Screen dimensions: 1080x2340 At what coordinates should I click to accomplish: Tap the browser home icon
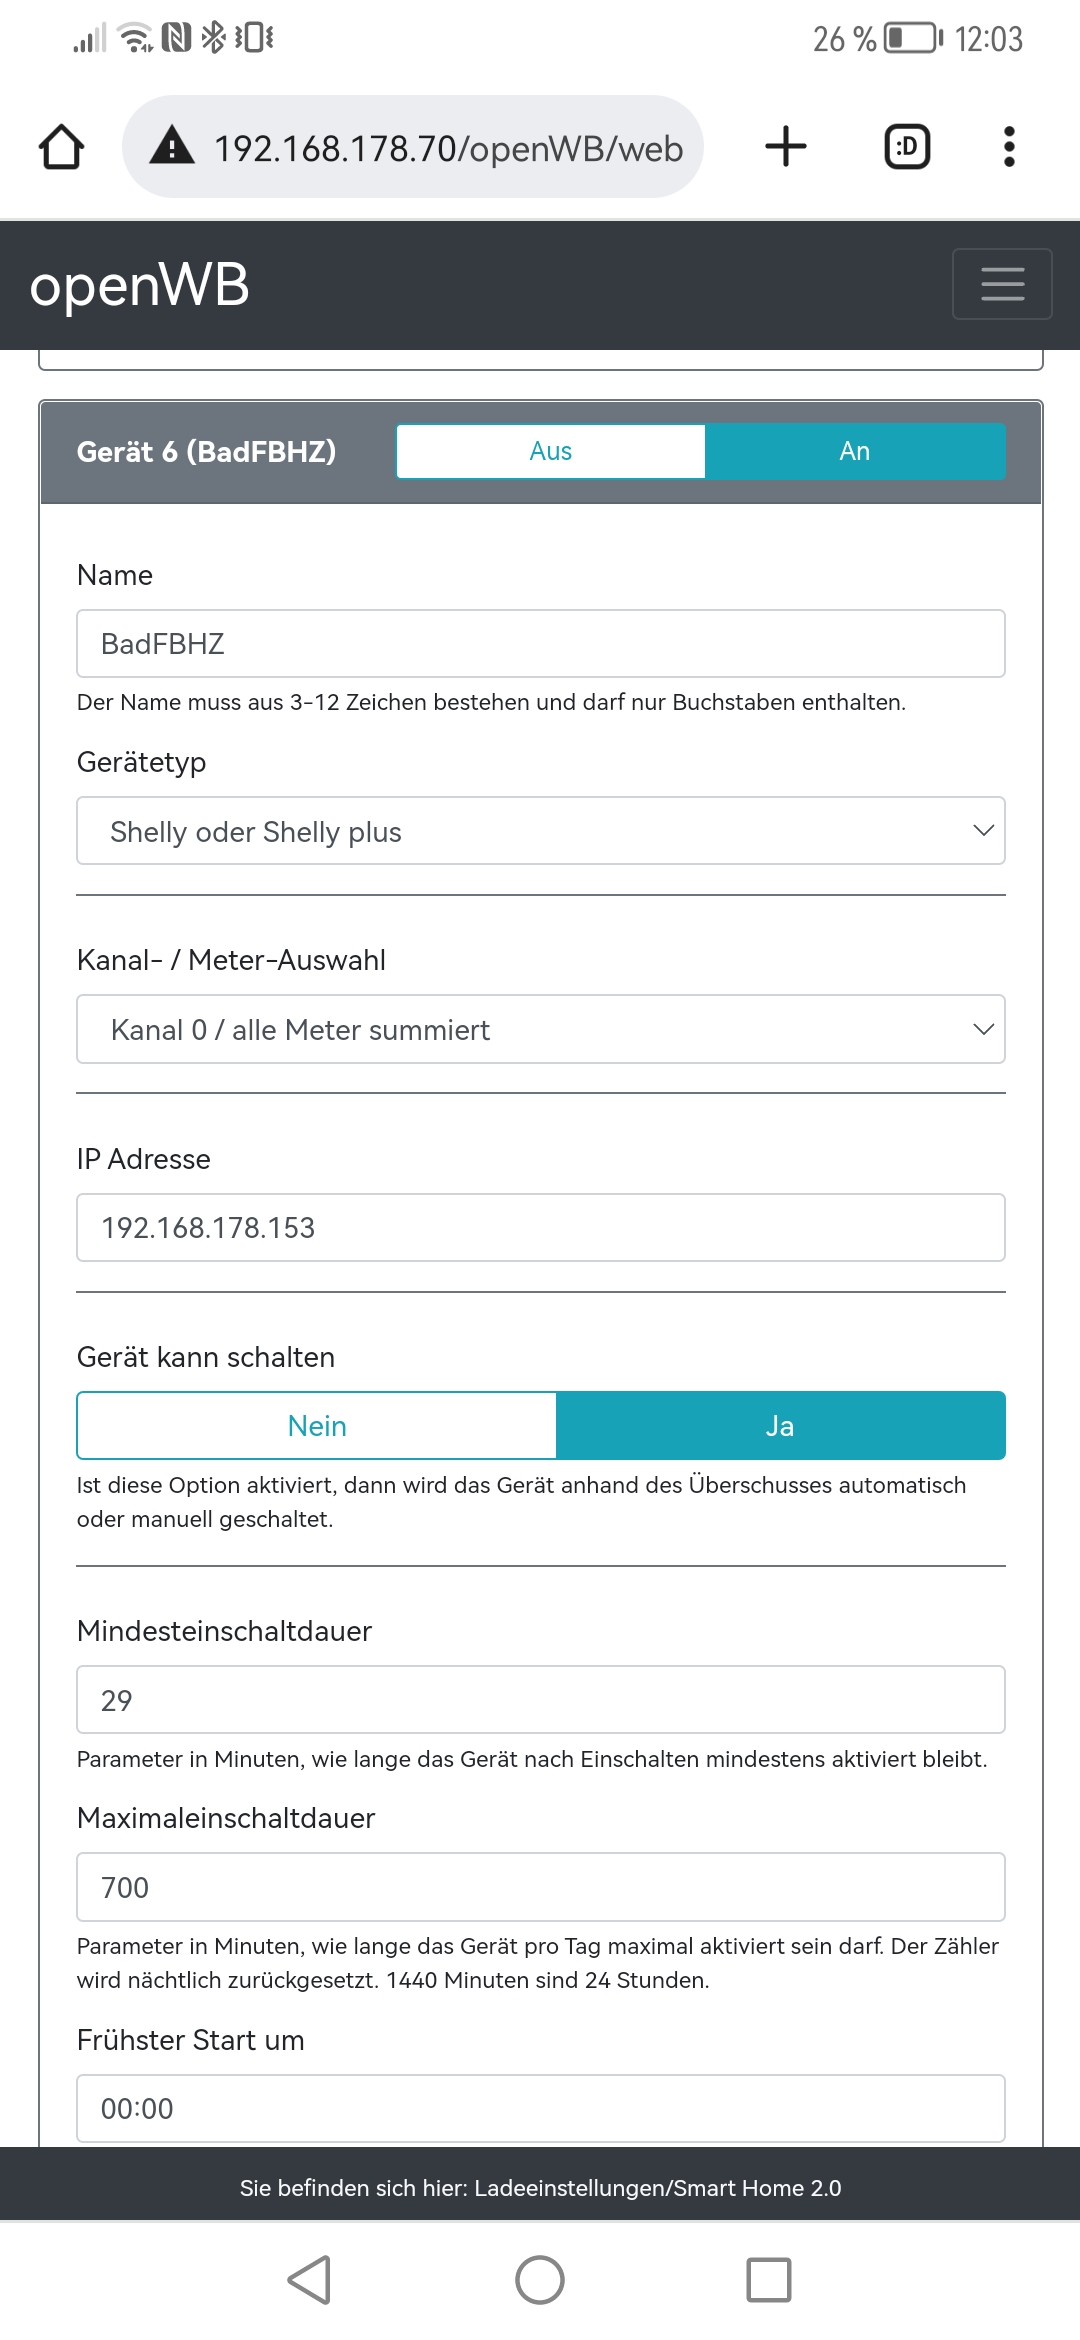pos(61,147)
